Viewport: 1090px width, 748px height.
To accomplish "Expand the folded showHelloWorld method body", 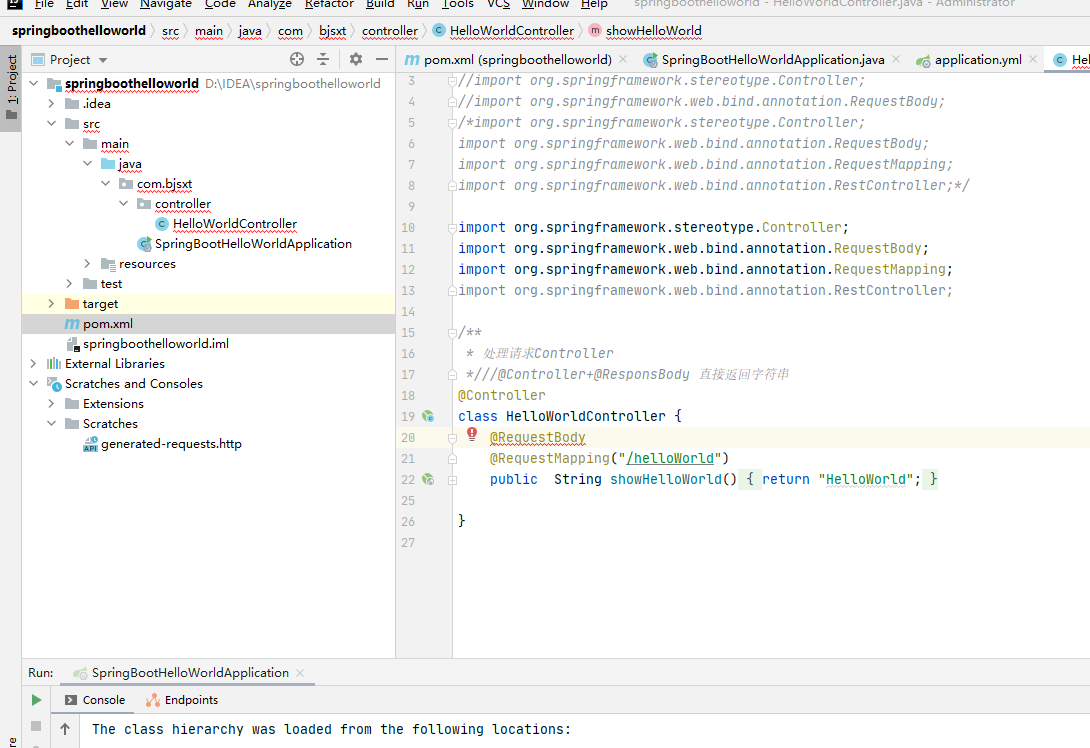I will click(x=452, y=480).
